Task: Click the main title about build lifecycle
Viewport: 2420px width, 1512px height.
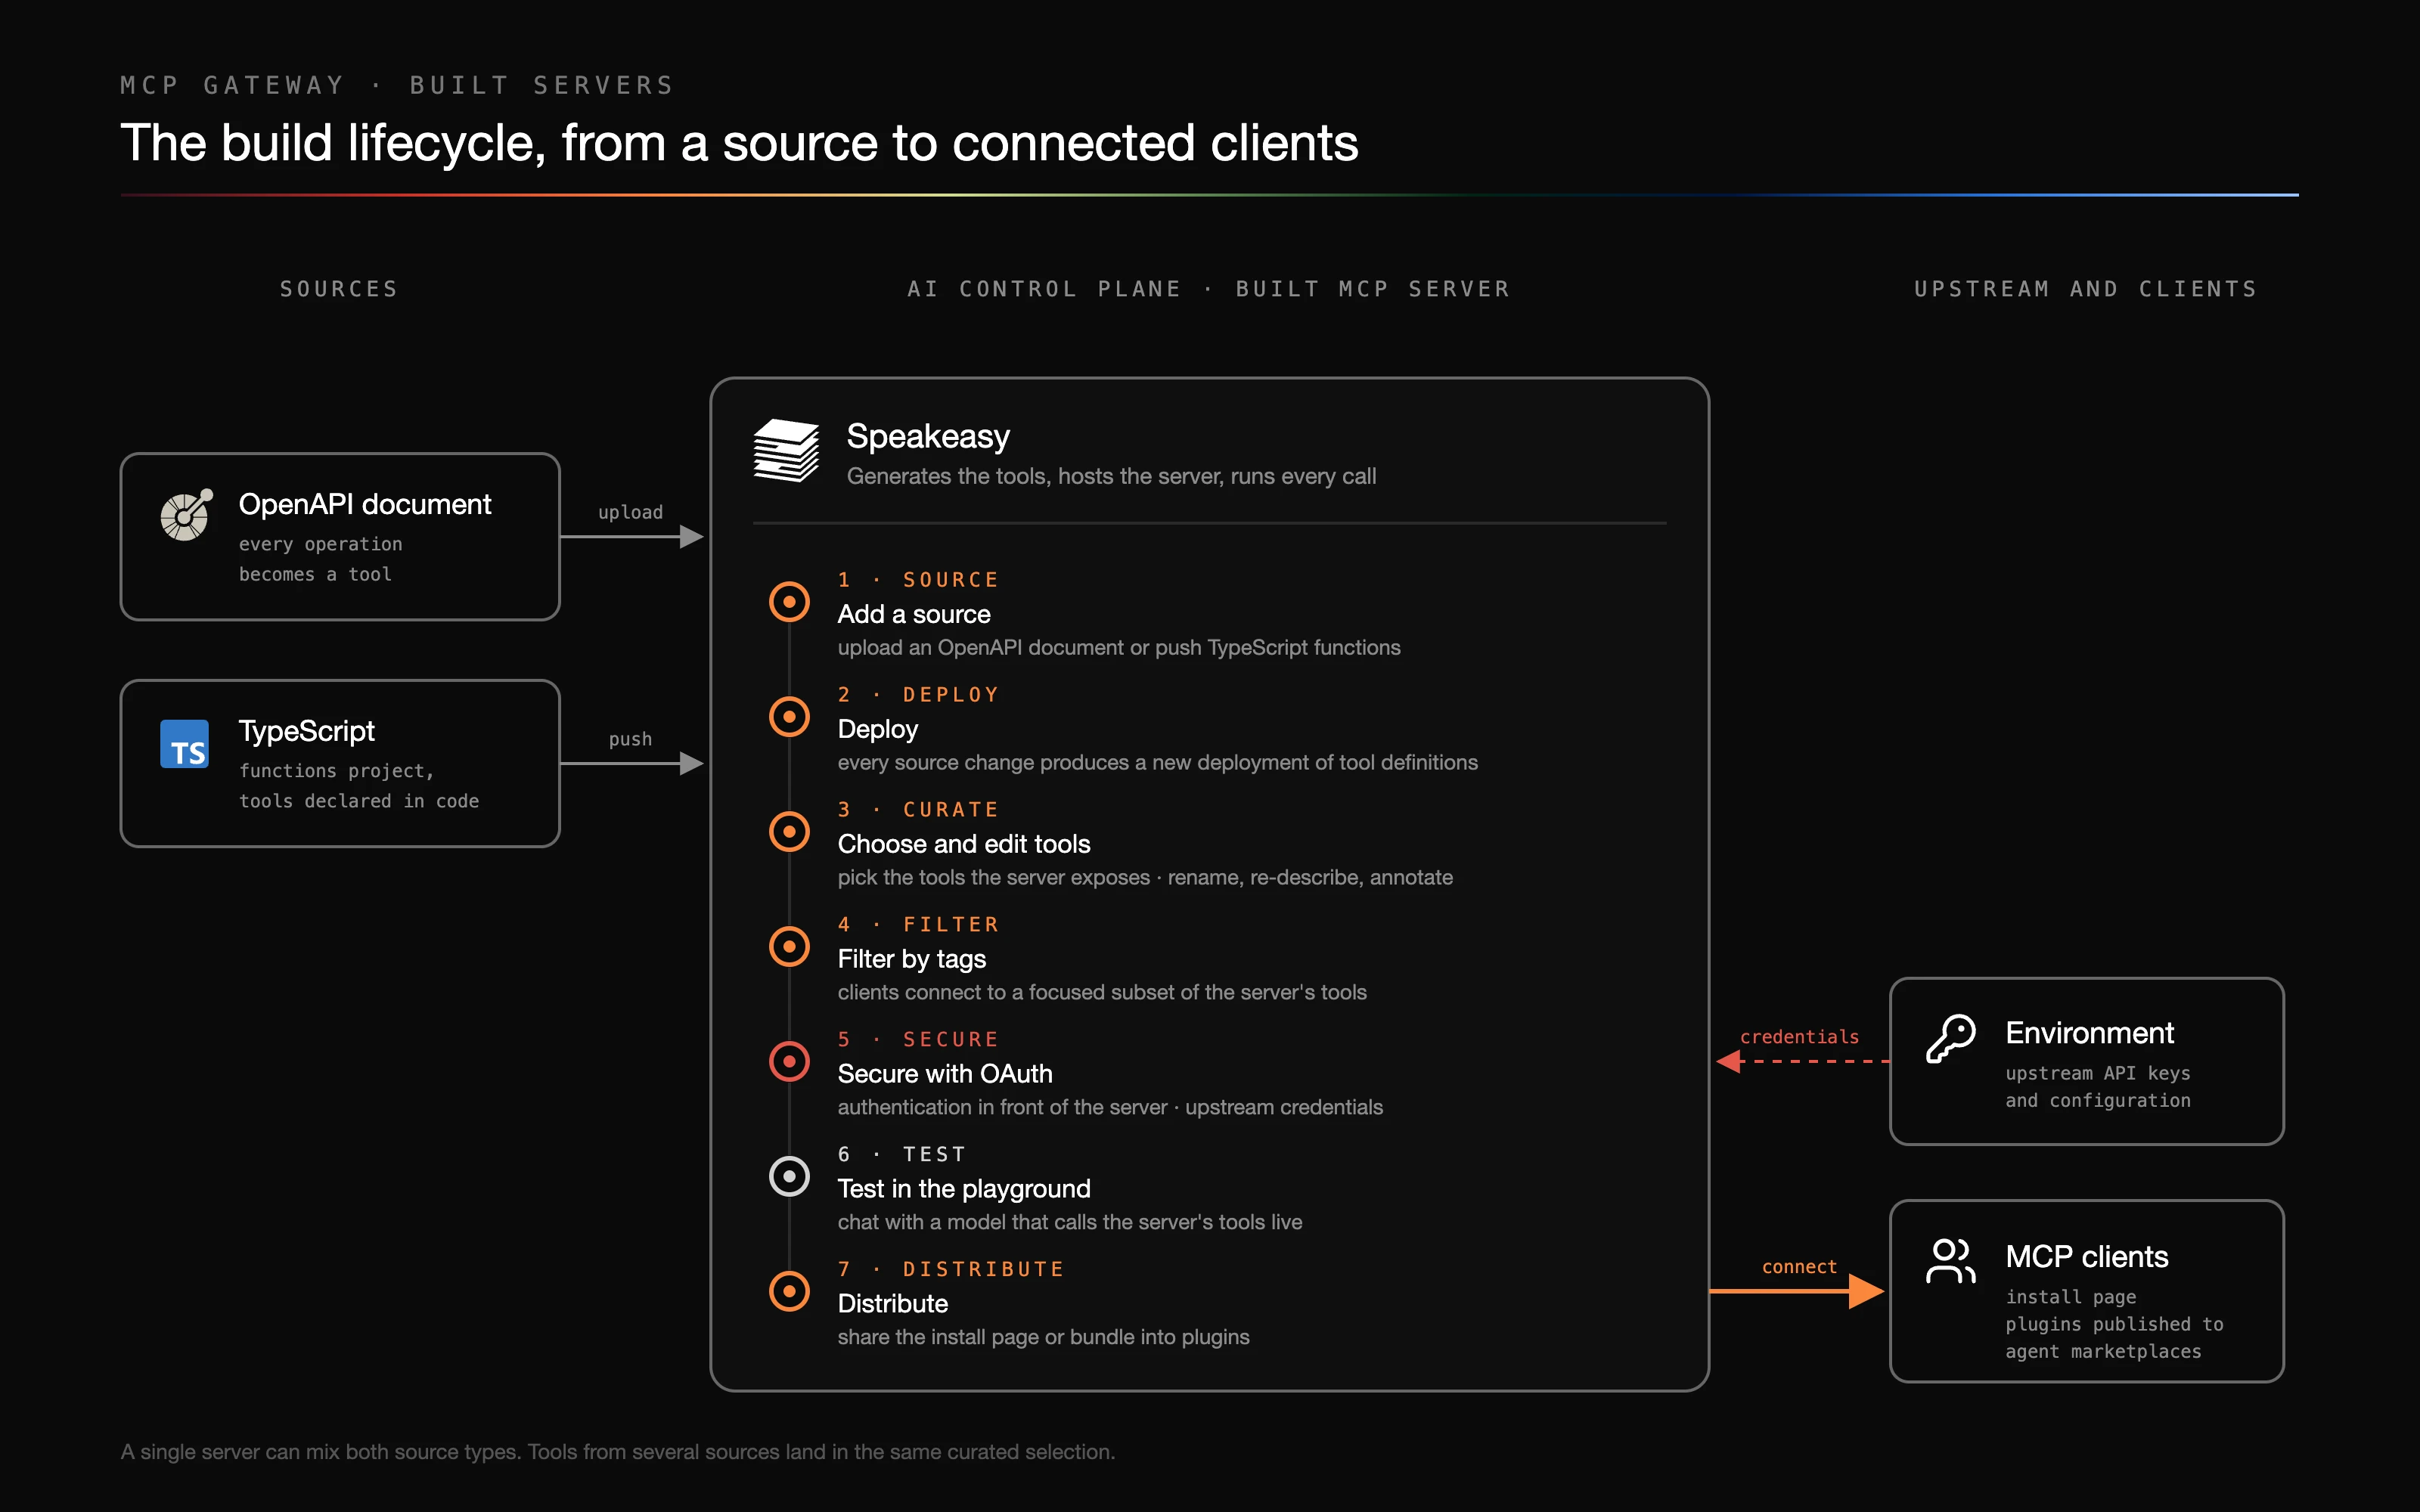Action: pyautogui.click(x=739, y=143)
